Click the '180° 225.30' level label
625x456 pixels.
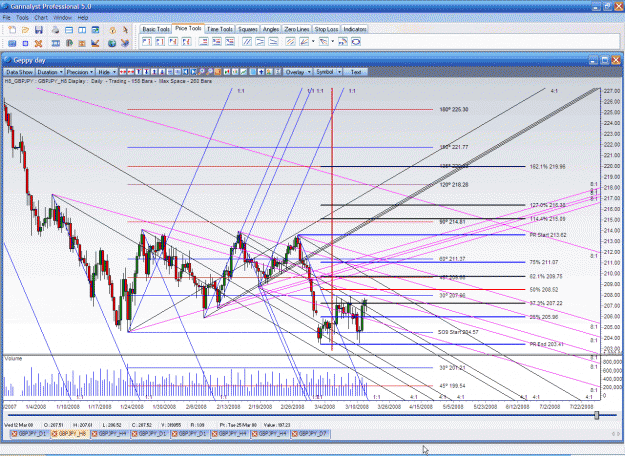[454, 110]
